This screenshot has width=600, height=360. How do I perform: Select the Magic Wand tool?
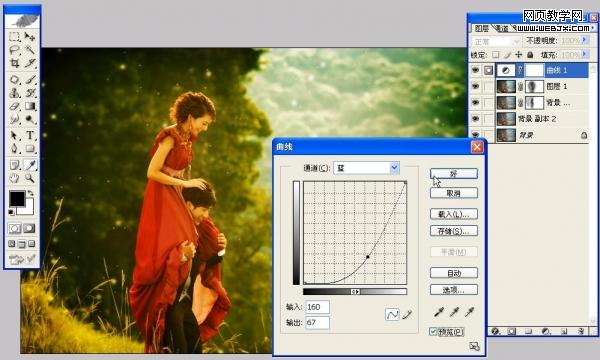click(x=29, y=50)
